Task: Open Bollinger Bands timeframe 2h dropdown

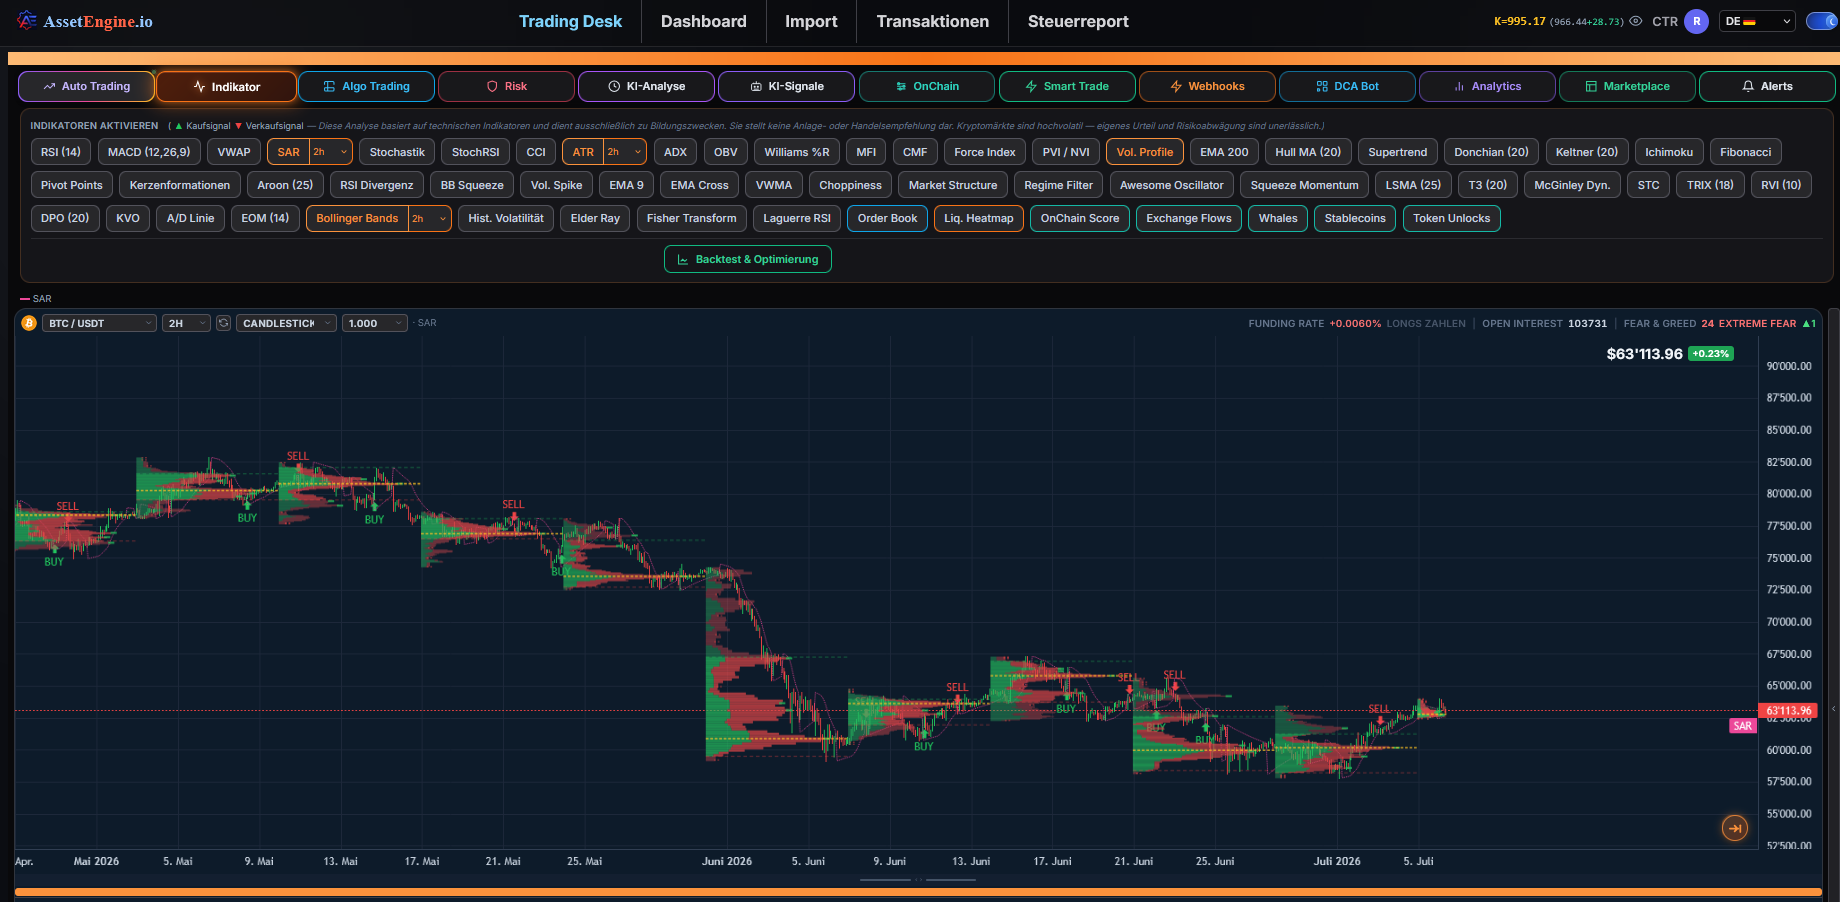Action: 430,218
